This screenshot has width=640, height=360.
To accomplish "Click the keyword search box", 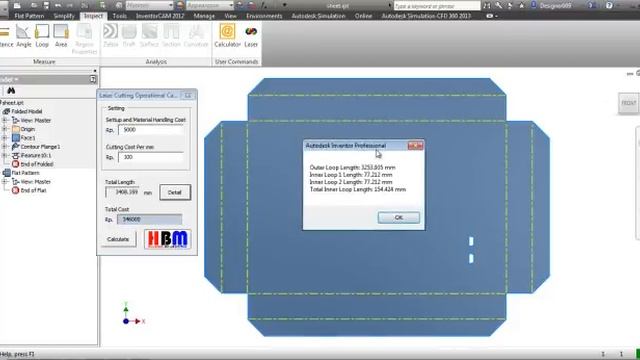I will pos(437,6).
